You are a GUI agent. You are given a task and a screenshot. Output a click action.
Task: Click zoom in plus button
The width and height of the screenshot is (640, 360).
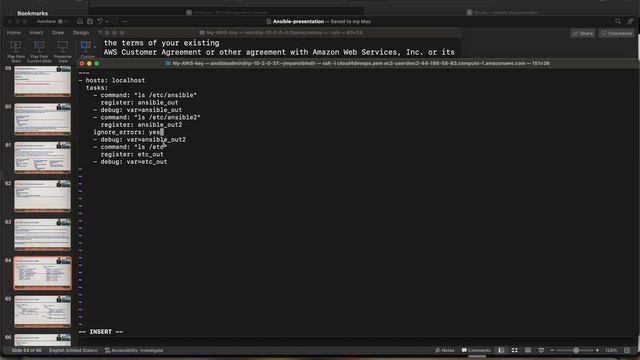[598, 350]
